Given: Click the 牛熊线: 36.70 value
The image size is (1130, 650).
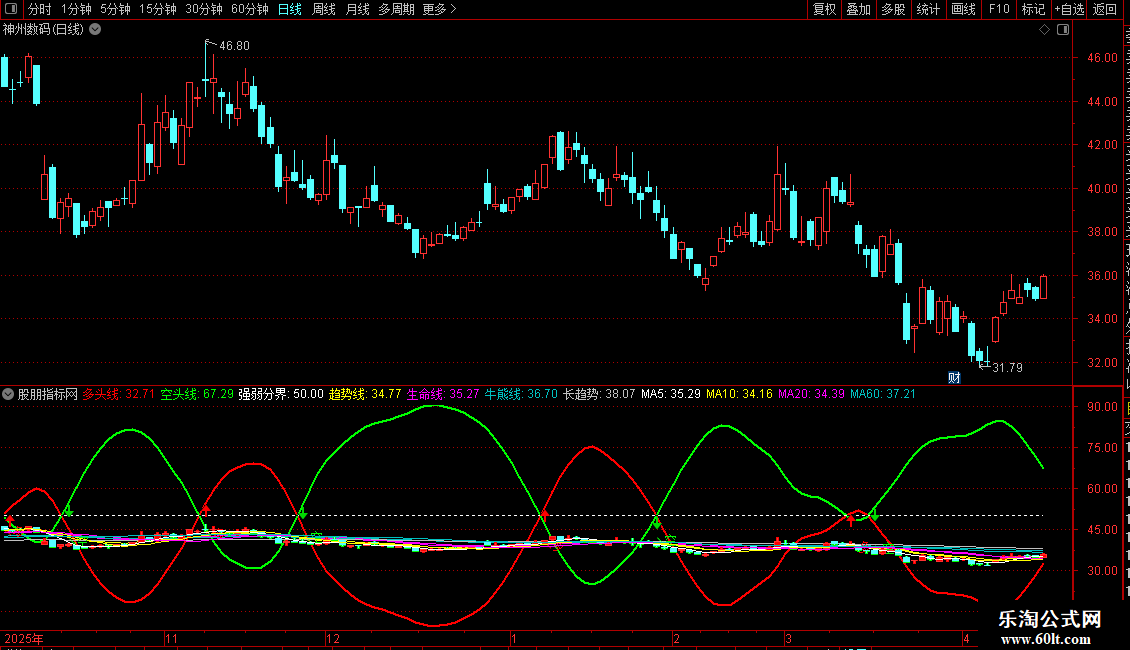Looking at the screenshot, I should coord(521,394).
